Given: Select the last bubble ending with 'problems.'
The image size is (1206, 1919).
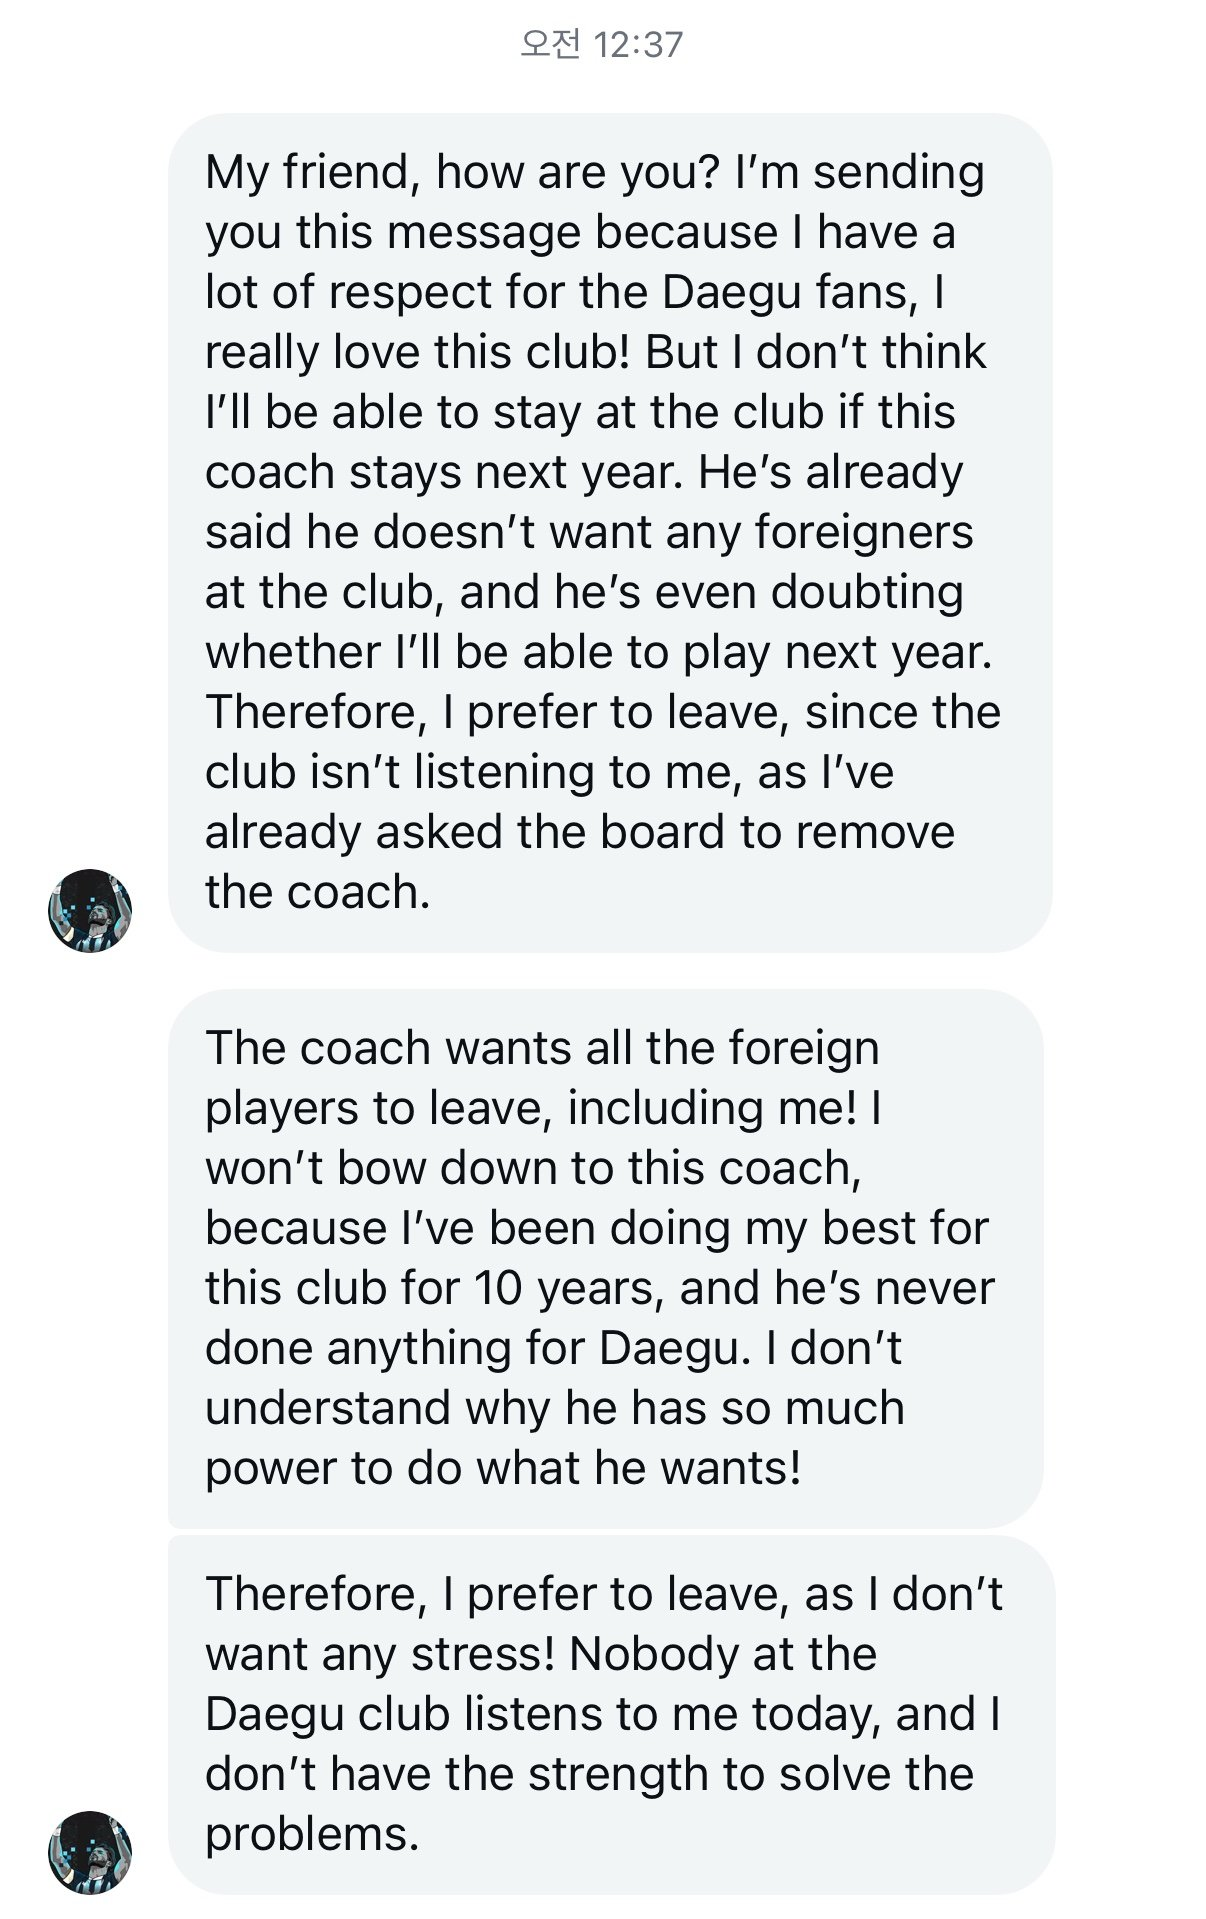Looking at the screenshot, I should (x=610, y=1714).
